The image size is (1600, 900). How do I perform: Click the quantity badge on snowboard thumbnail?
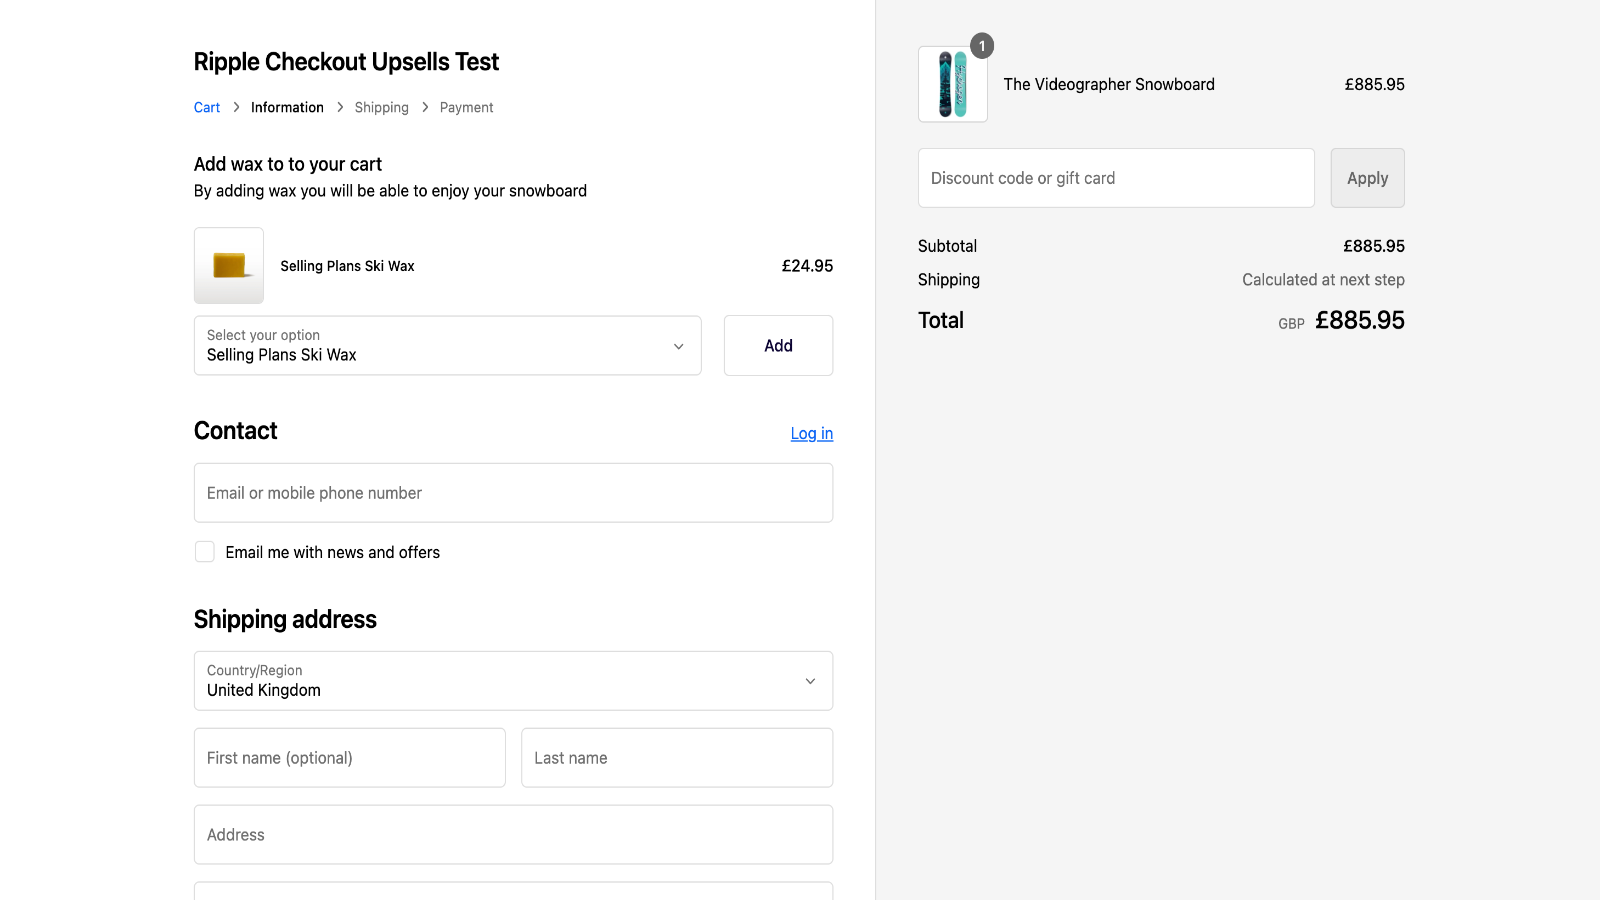pyautogui.click(x=982, y=46)
